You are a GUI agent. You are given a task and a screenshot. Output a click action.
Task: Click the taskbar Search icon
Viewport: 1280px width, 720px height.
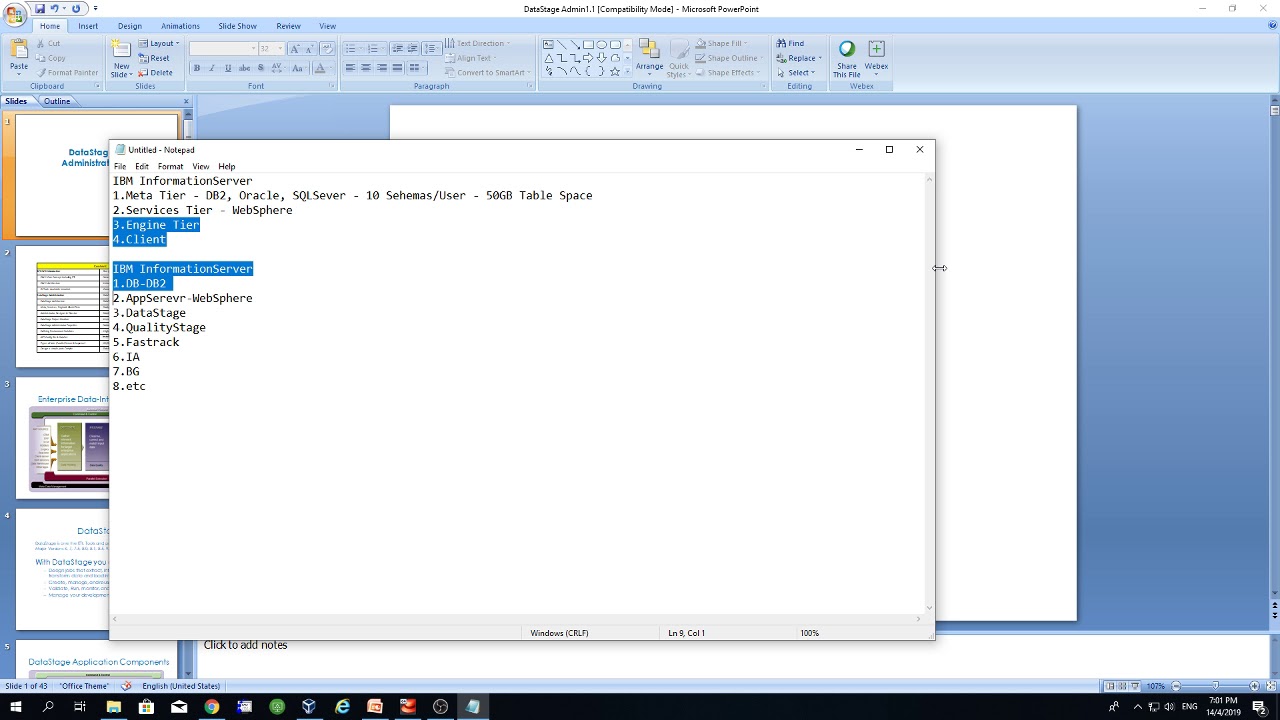pos(47,707)
